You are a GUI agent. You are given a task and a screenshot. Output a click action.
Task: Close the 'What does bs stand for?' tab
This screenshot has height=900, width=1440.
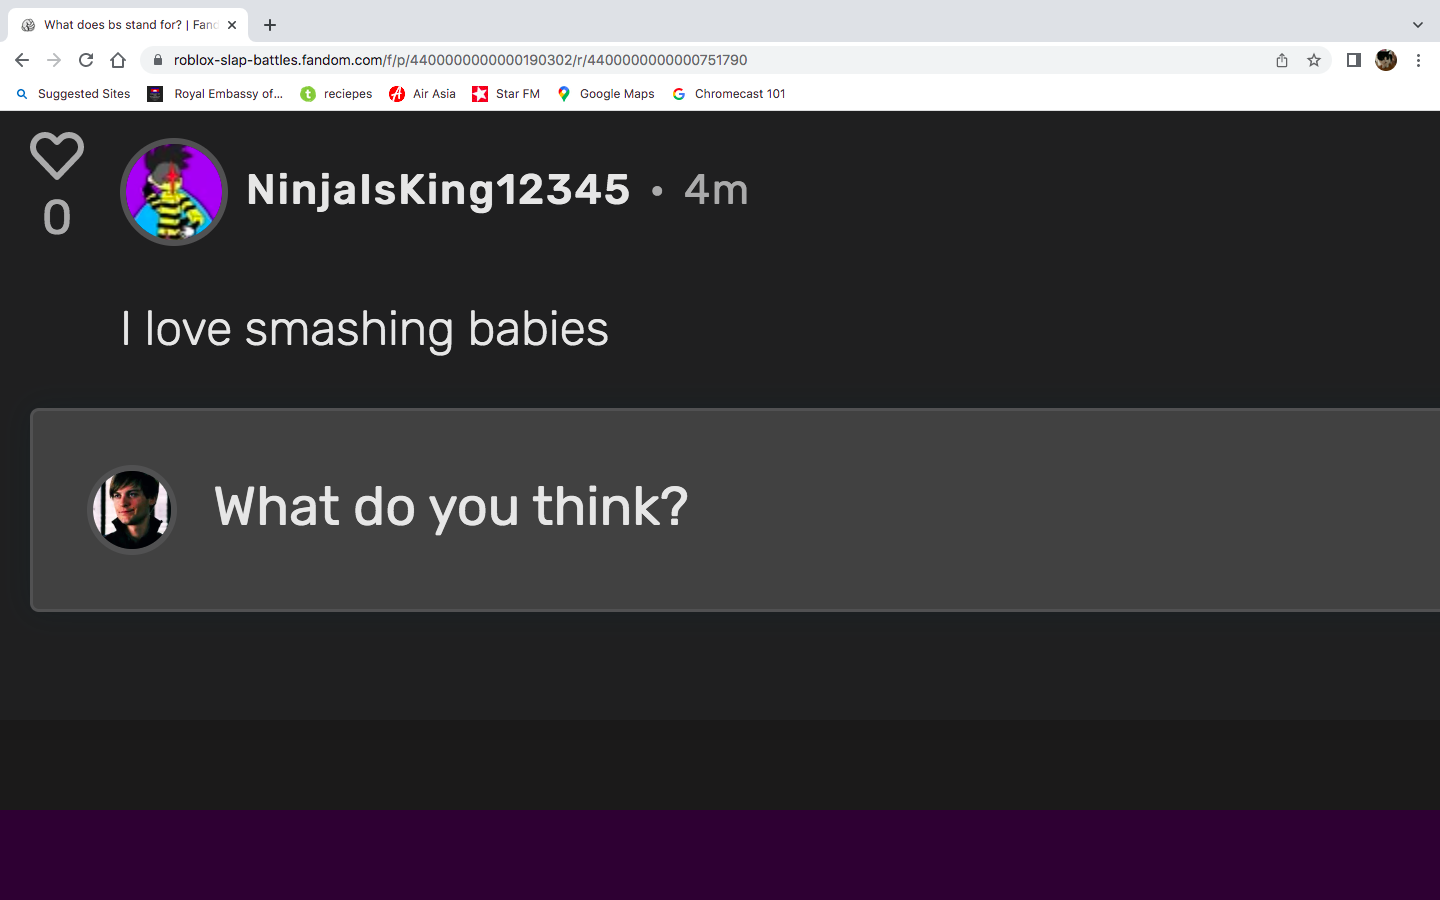[x=232, y=25]
